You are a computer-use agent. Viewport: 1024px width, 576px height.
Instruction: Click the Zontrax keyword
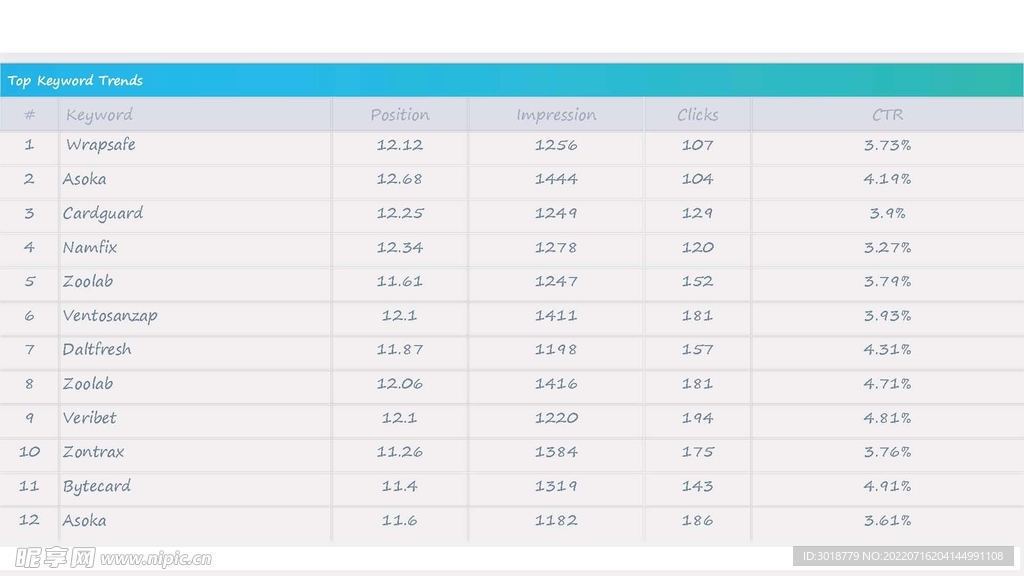pyautogui.click(x=94, y=452)
